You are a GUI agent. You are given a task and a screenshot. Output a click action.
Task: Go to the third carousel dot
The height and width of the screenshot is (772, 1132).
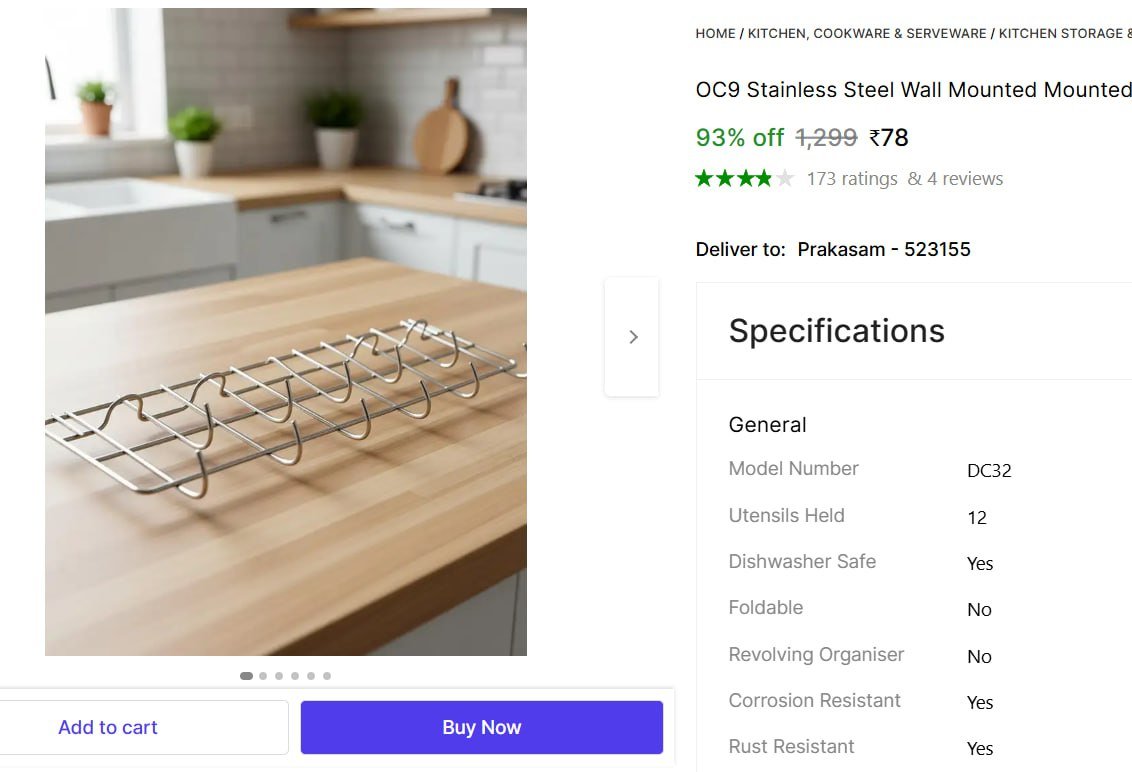point(279,676)
